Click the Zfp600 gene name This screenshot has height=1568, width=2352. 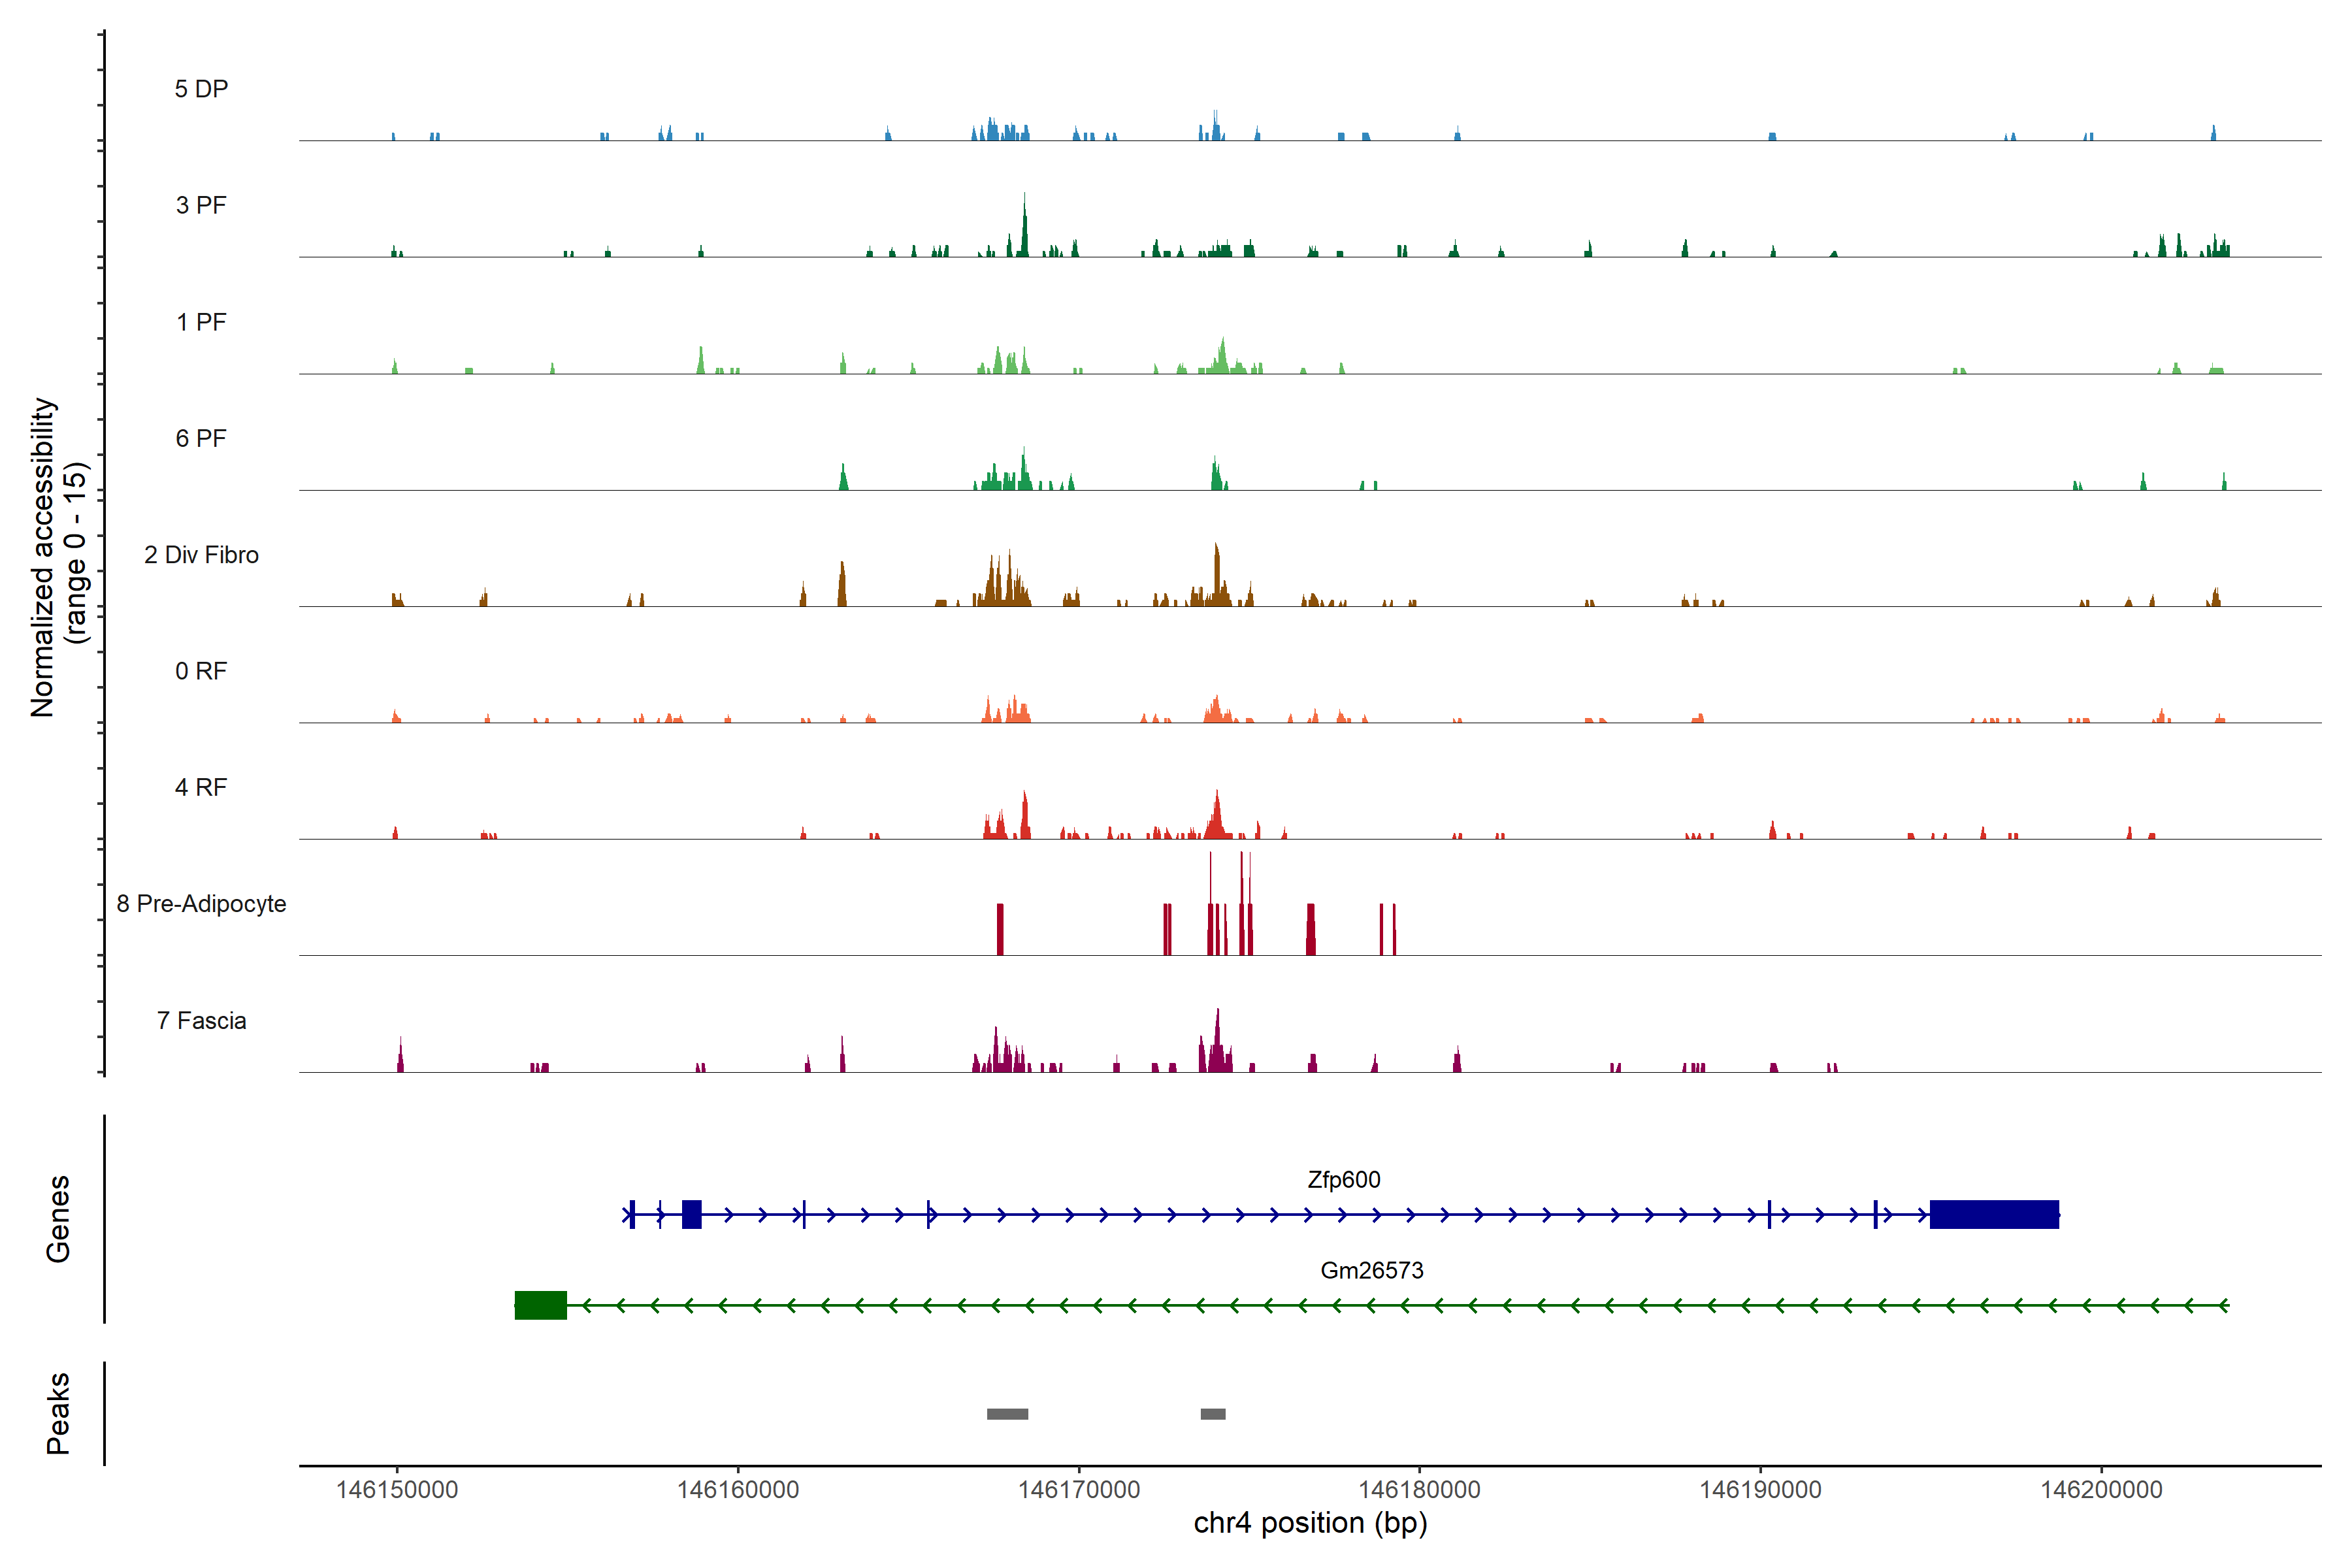point(1343,1180)
